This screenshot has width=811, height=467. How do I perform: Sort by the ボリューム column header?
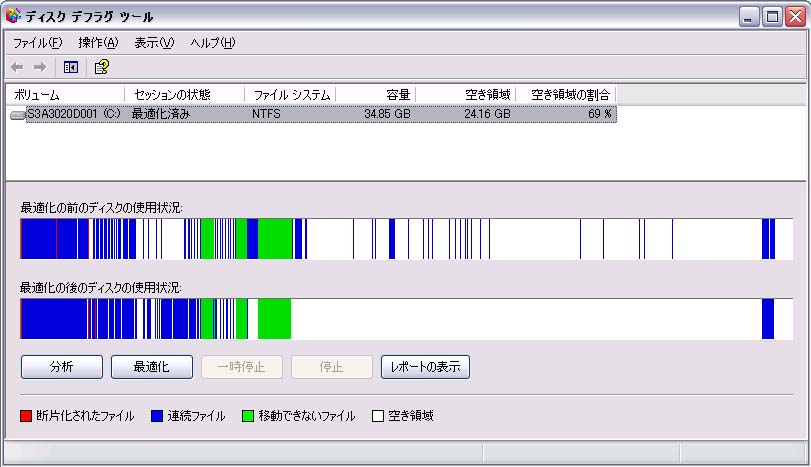coord(65,95)
